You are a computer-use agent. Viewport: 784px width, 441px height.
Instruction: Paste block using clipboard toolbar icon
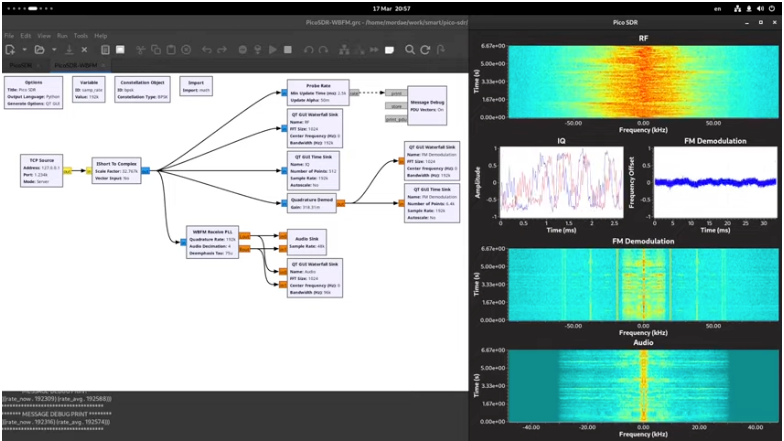point(171,50)
